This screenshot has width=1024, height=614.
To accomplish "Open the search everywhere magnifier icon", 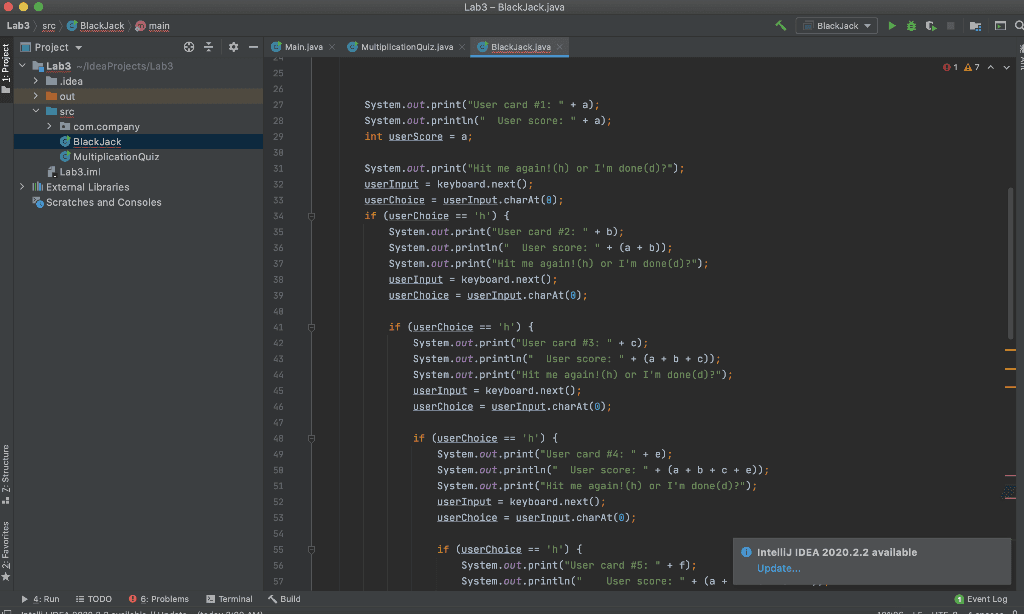I will tap(1019, 25).
